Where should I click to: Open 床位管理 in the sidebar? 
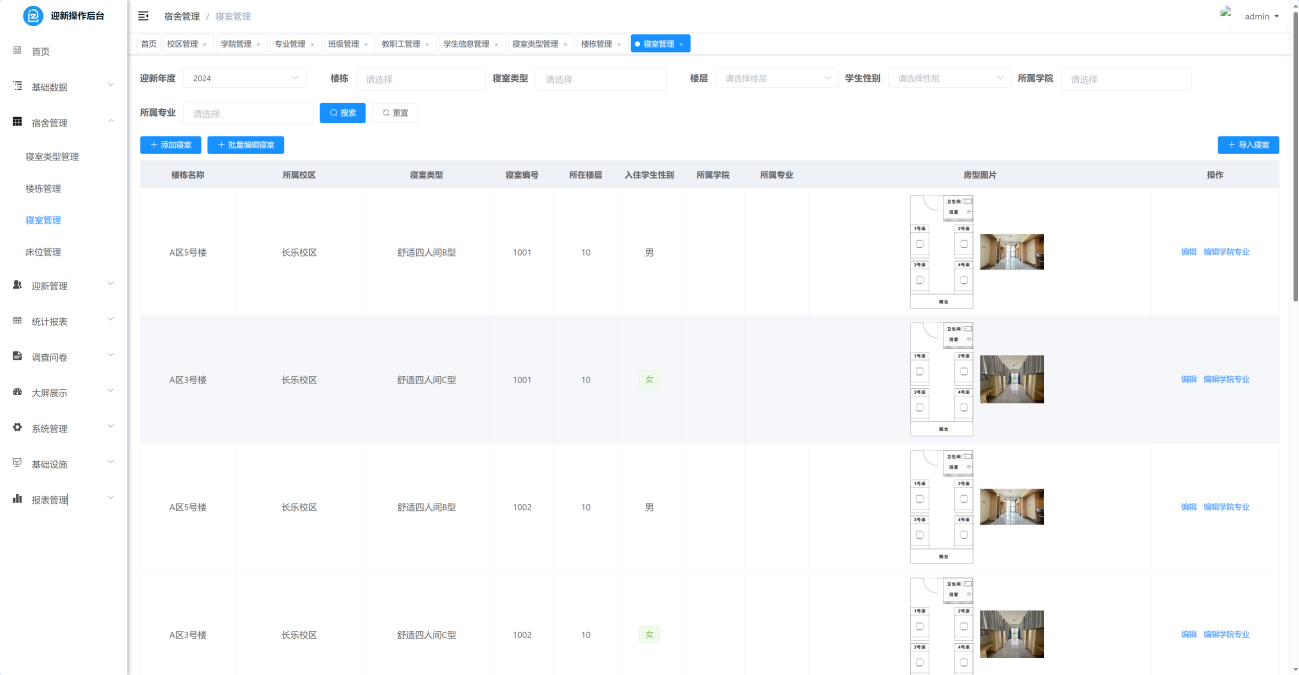point(43,252)
